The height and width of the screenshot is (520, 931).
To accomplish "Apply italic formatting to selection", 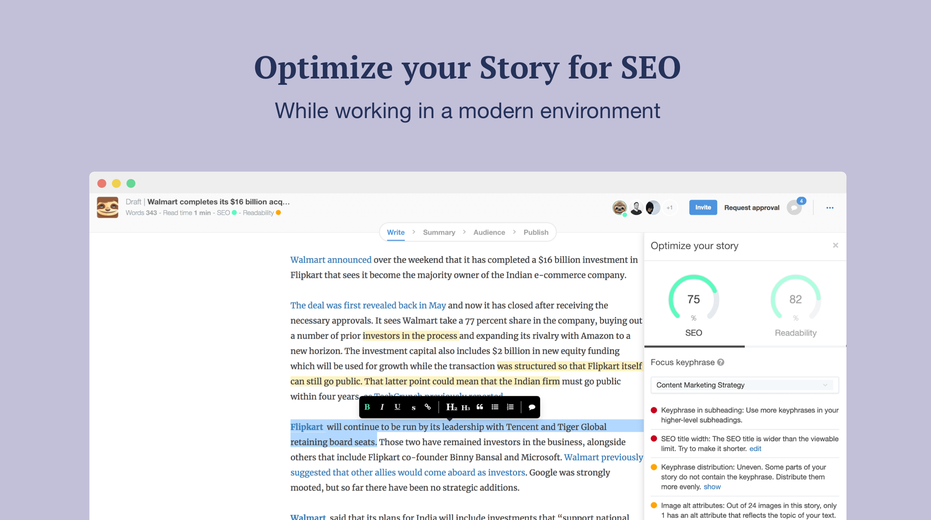I will pyautogui.click(x=382, y=407).
